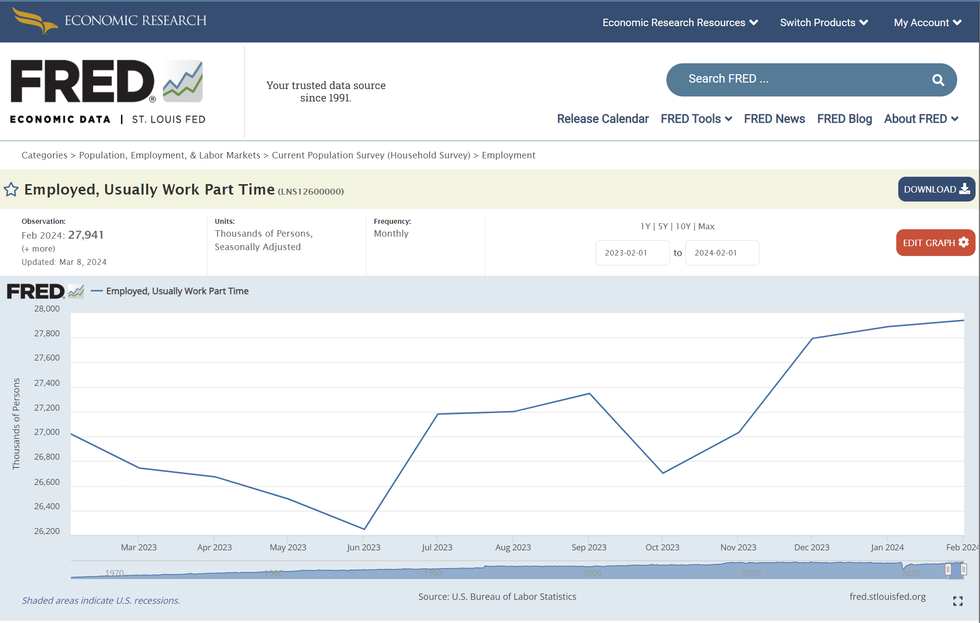This screenshot has width=980, height=623.
Task: Click the right handle of timeline range slider
Action: coord(964,569)
